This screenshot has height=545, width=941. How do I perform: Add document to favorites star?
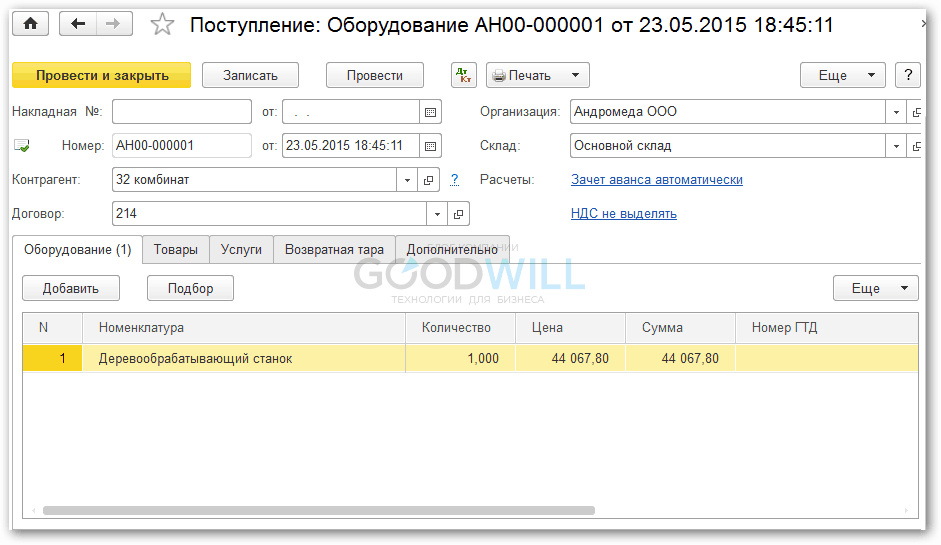pyautogui.click(x=162, y=25)
